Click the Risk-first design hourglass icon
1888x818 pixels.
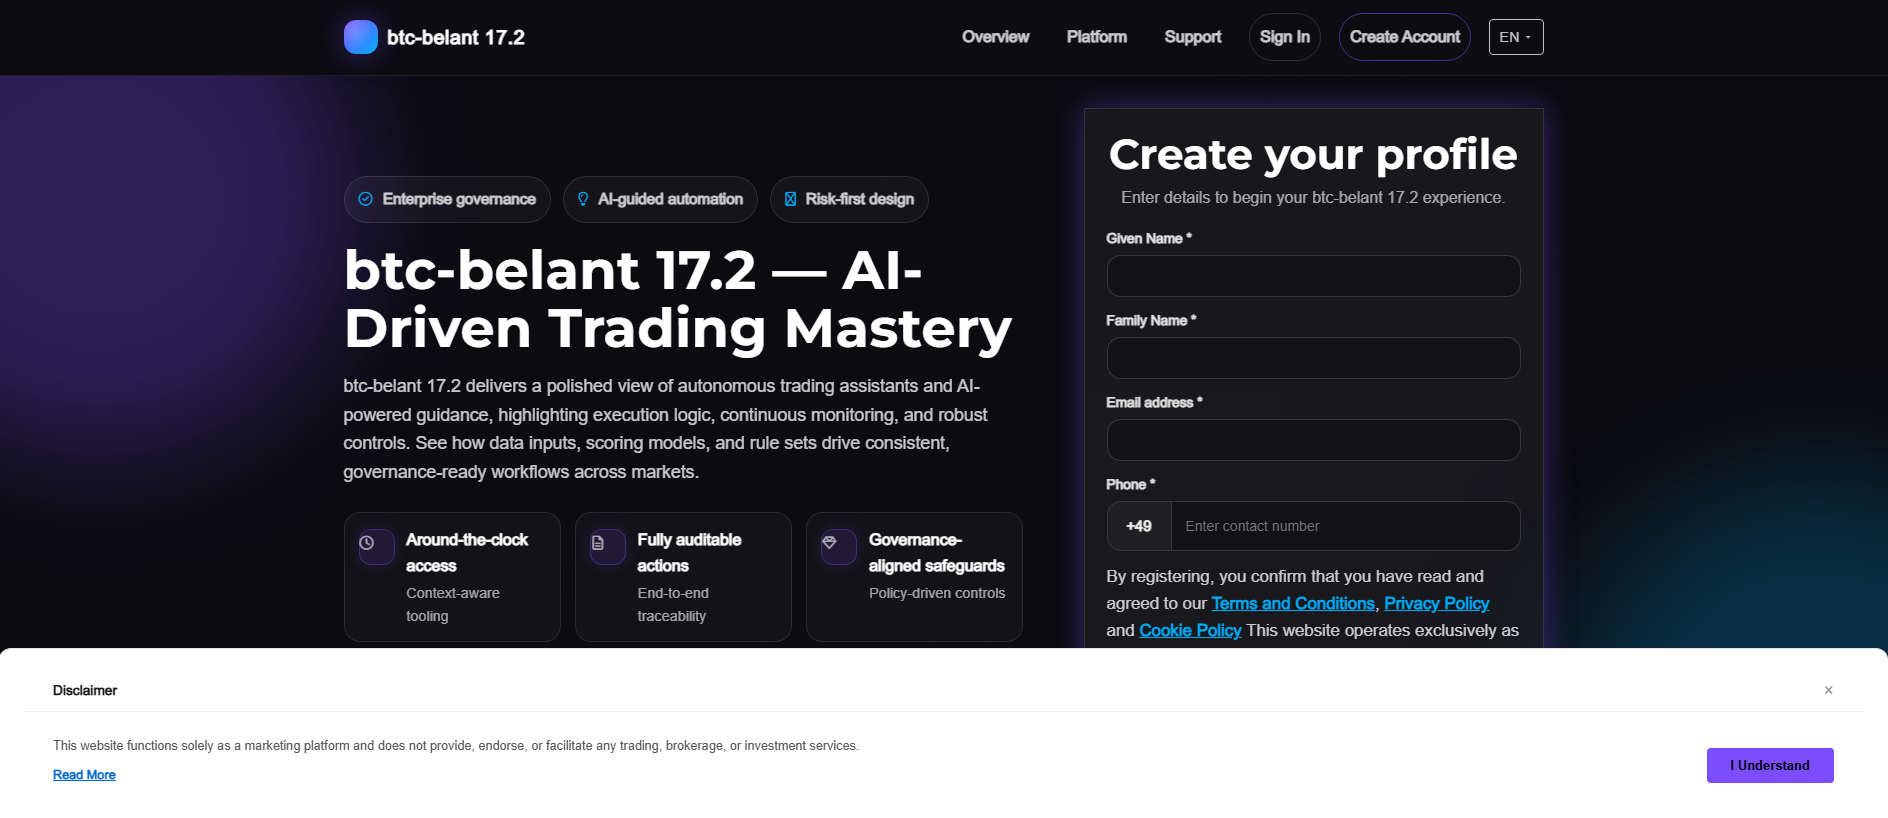pyautogui.click(x=790, y=199)
